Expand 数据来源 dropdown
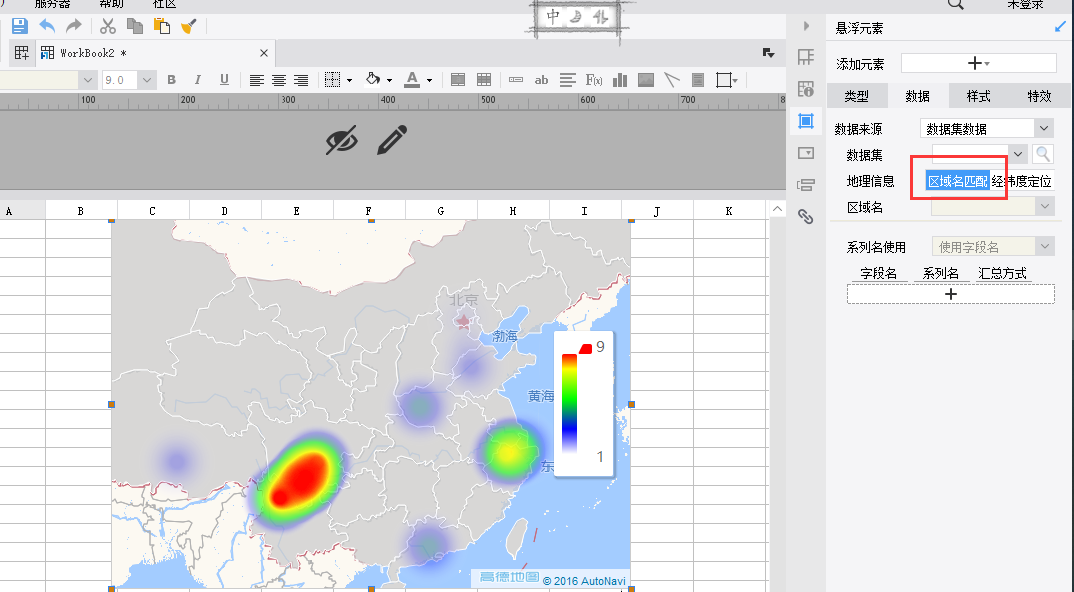 (x=1043, y=128)
